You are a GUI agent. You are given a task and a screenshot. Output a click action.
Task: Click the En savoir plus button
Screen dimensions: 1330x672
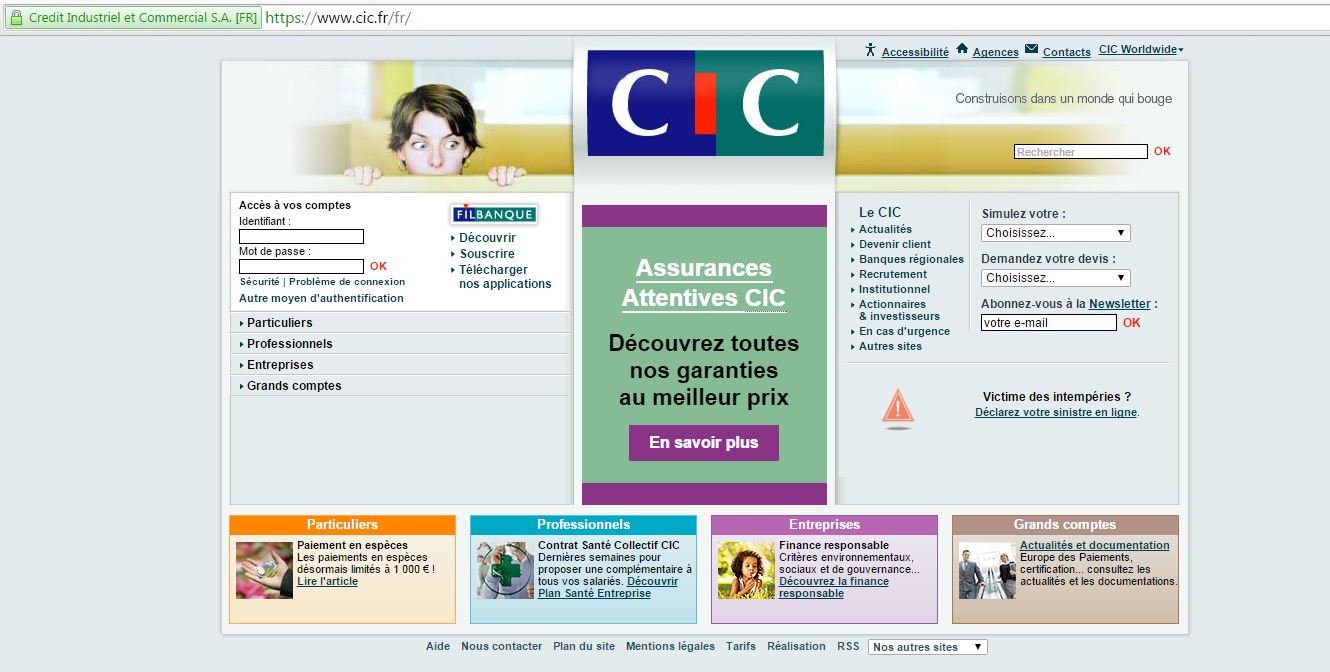704,443
